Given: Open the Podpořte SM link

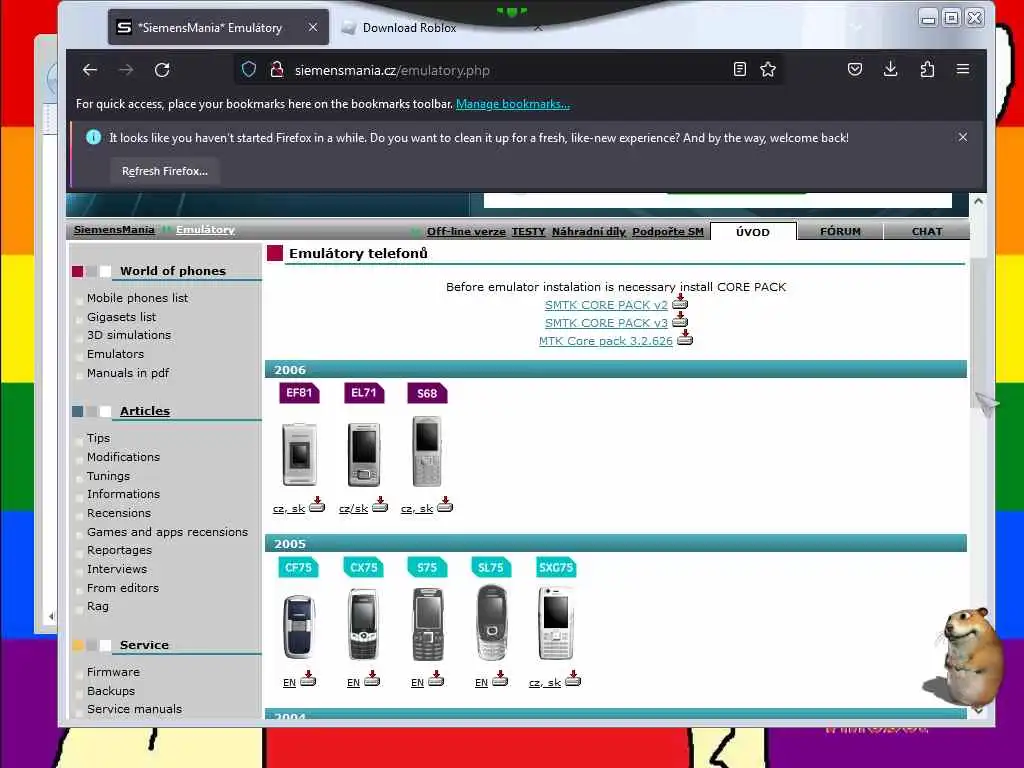Looking at the screenshot, I should pos(668,232).
